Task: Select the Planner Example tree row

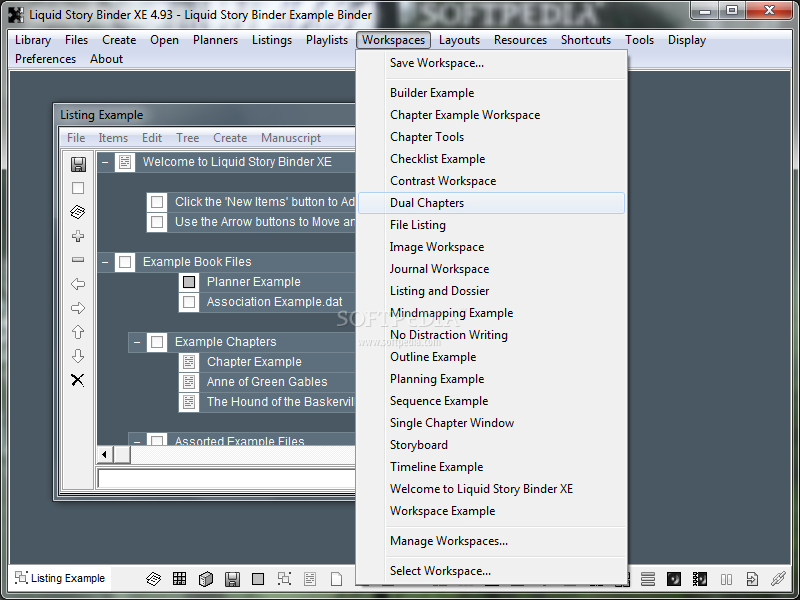Action: (x=267, y=282)
